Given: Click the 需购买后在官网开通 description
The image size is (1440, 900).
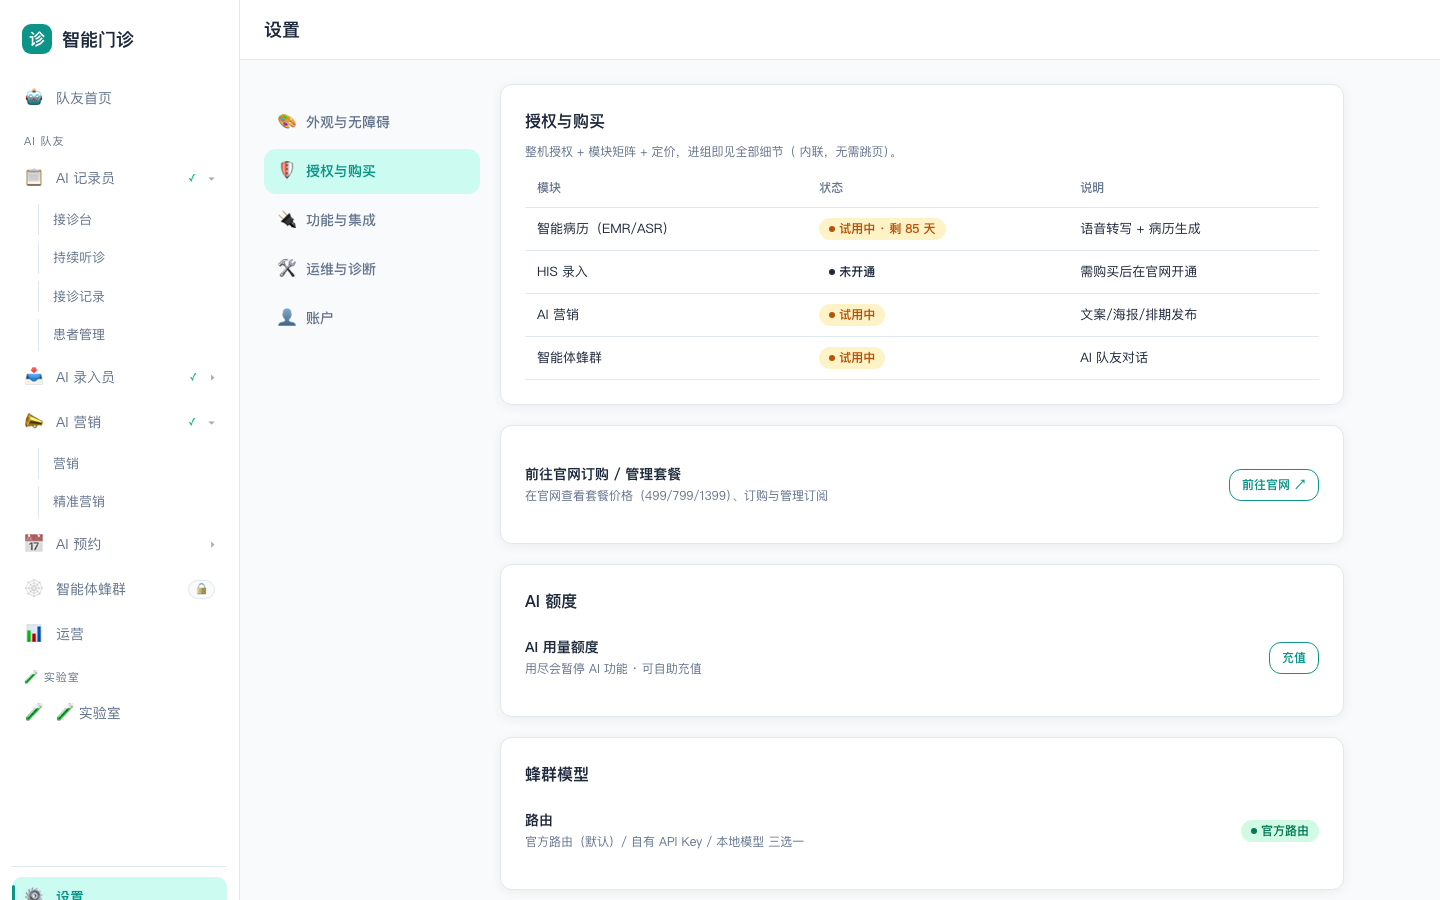Looking at the screenshot, I should pyautogui.click(x=1138, y=272).
